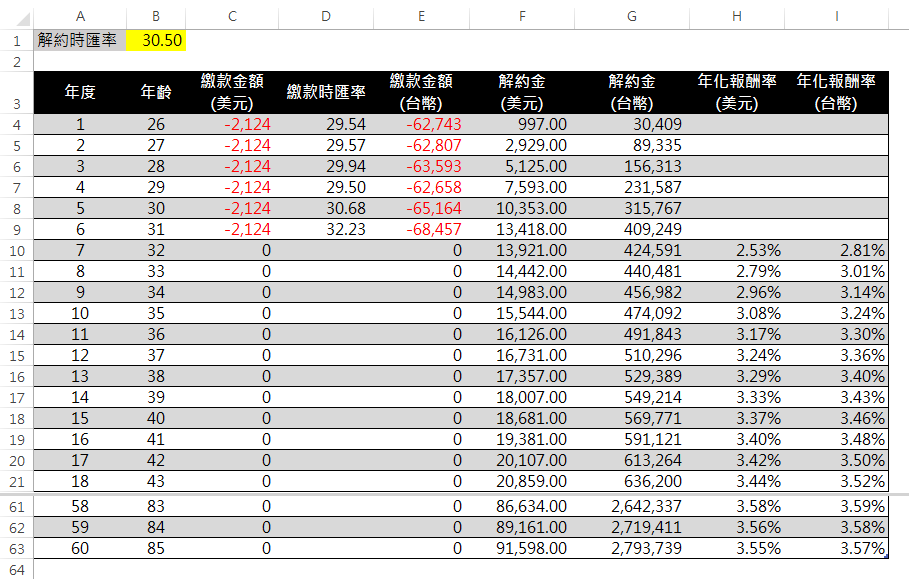Screen dimensions: 909x579
Task: Click column H header
Action: 737,15
